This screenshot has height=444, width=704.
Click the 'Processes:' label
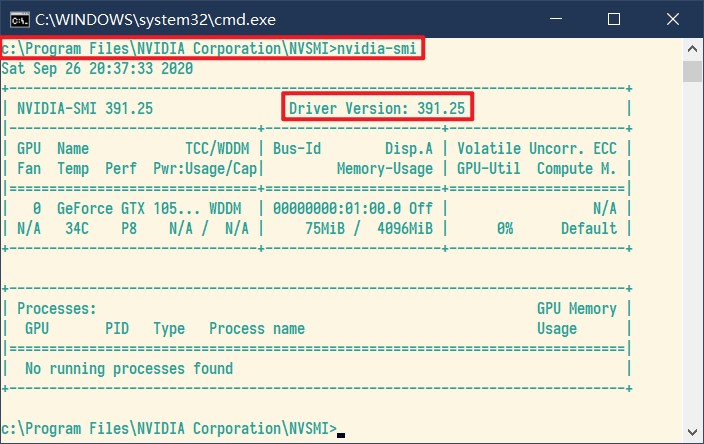pos(57,308)
